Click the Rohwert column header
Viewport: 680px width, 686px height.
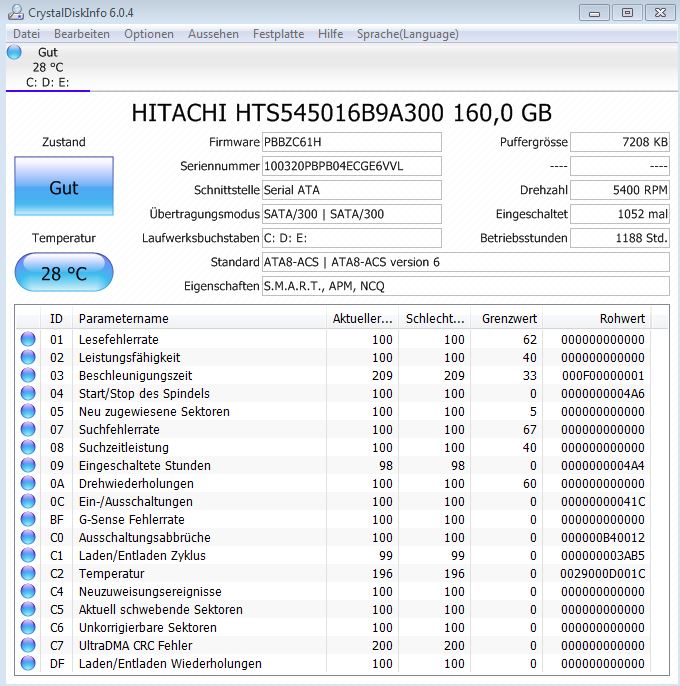[597, 318]
